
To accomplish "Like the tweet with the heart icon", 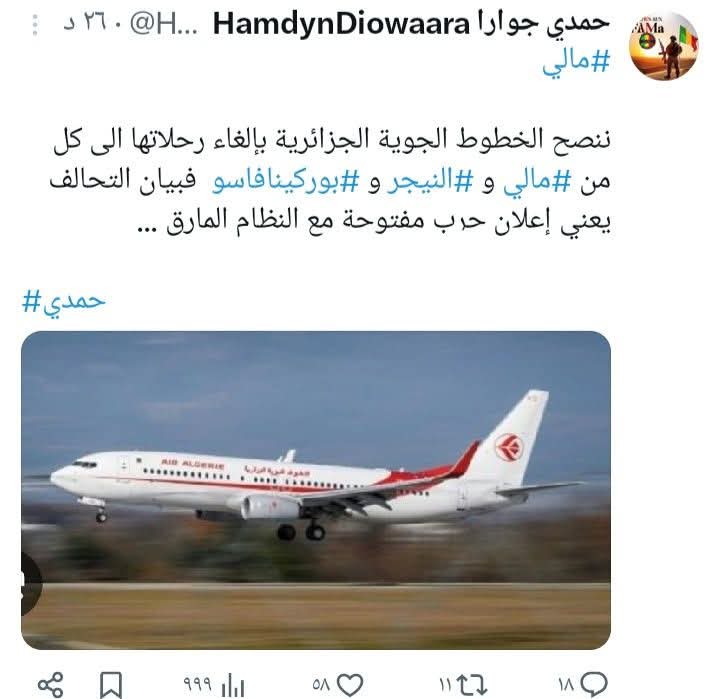I will 350,685.
